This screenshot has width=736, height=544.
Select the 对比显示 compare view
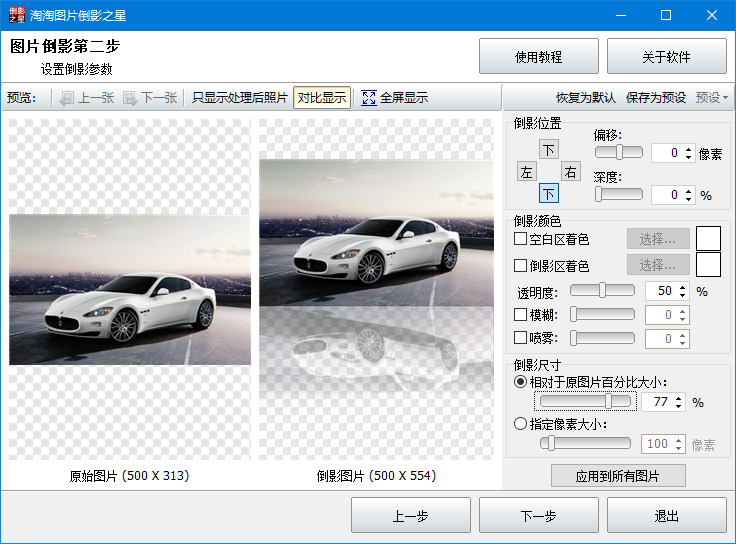[321, 98]
